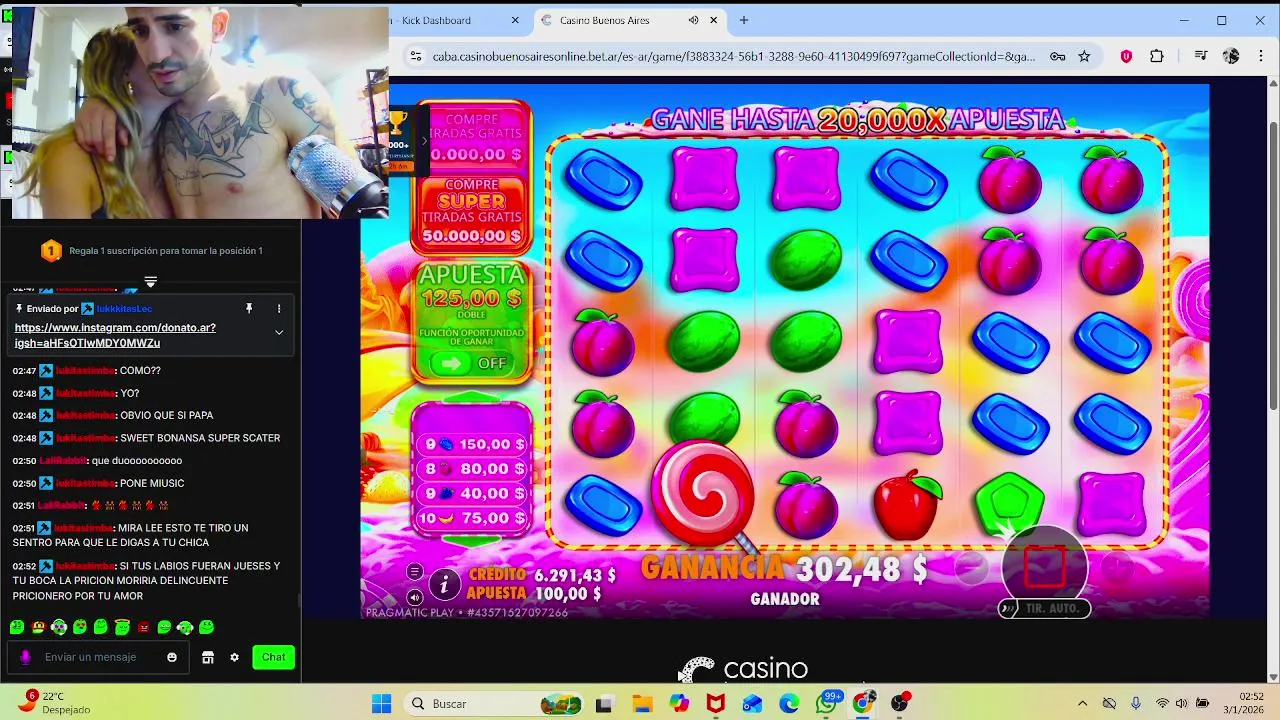Toggle the double chance OFF switch
Viewport: 1280px width, 720px height.
pyautogui.click(x=472, y=363)
